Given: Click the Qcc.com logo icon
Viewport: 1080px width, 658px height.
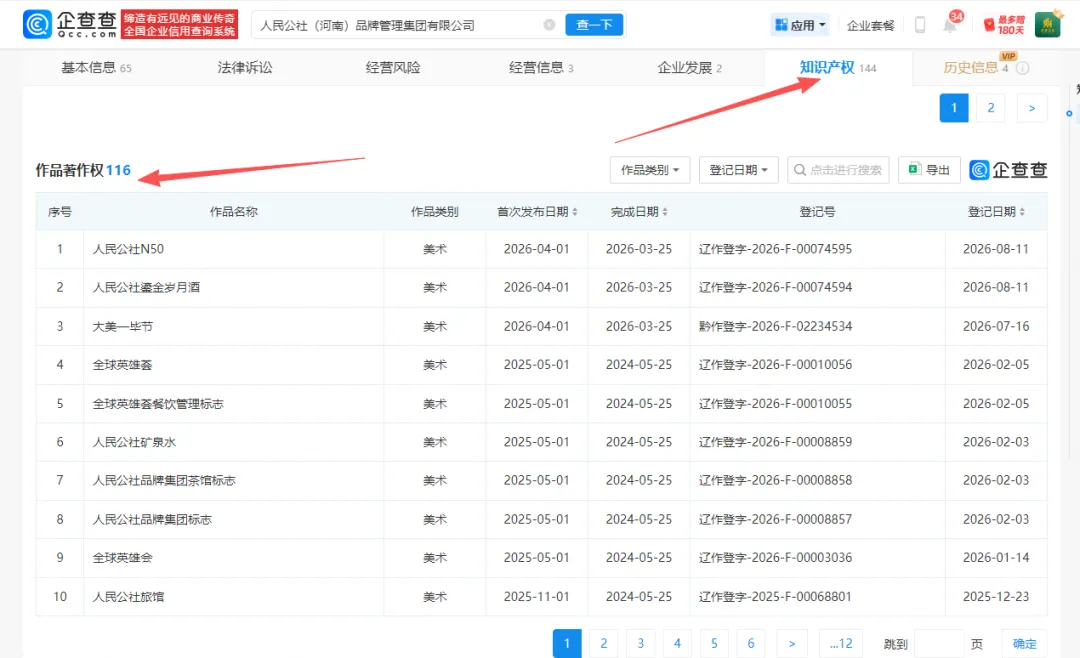Looking at the screenshot, I should pos(37,24).
